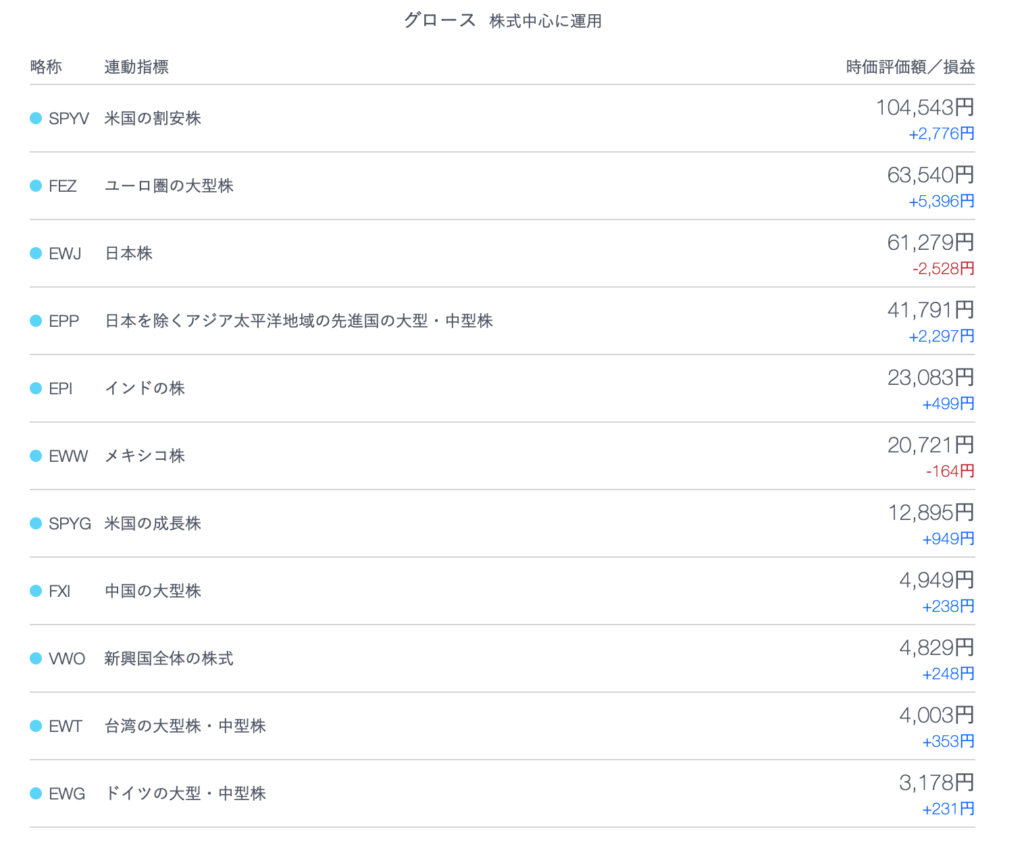Click the 41,791円 valuation

(931, 309)
